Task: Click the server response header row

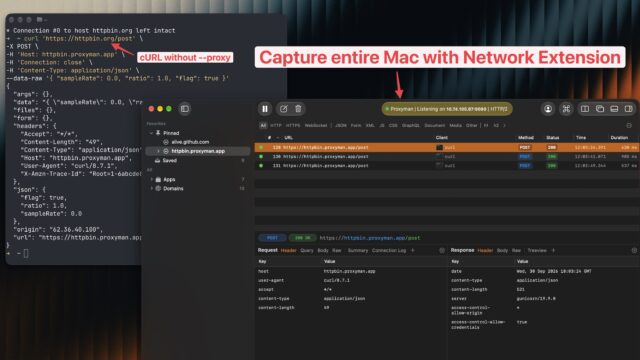Action: [x=544, y=299]
